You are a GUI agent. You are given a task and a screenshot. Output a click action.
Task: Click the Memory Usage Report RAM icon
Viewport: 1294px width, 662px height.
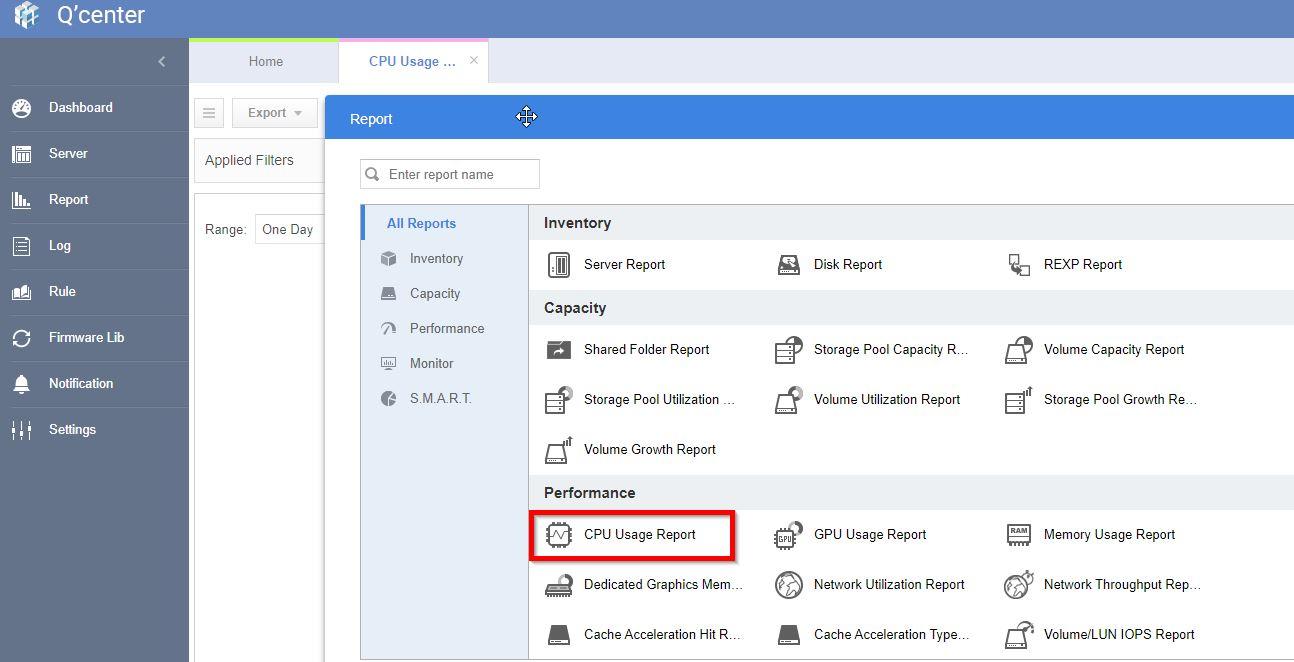point(1019,535)
